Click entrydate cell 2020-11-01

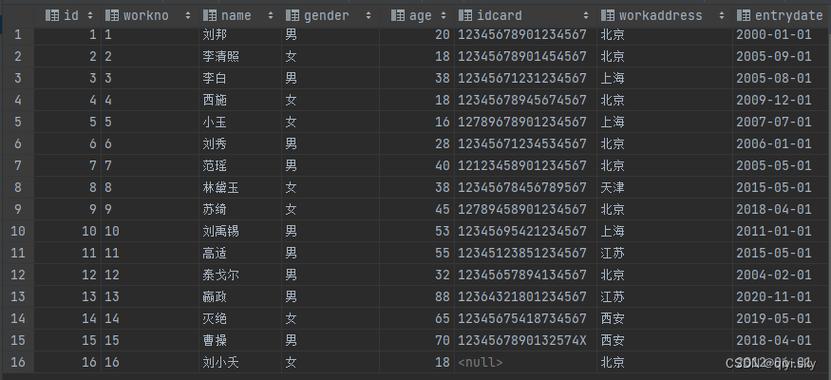[x=774, y=297]
